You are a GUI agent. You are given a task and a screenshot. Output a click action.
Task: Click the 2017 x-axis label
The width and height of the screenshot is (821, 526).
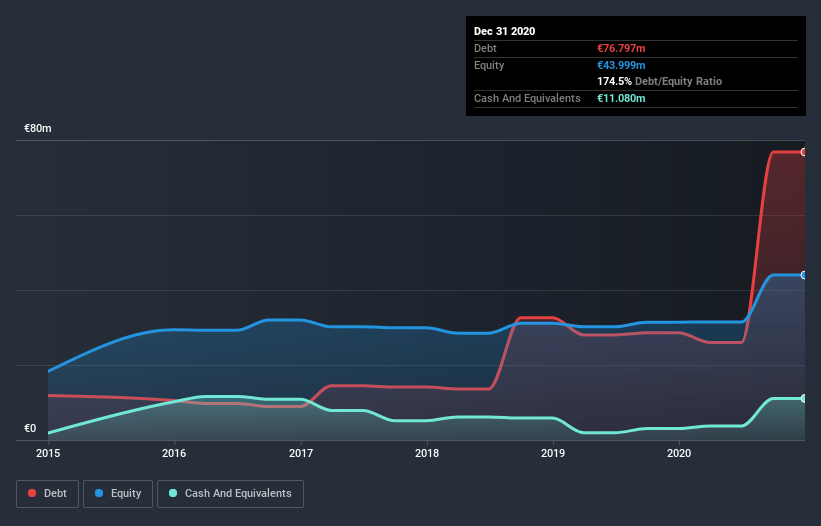pos(301,453)
